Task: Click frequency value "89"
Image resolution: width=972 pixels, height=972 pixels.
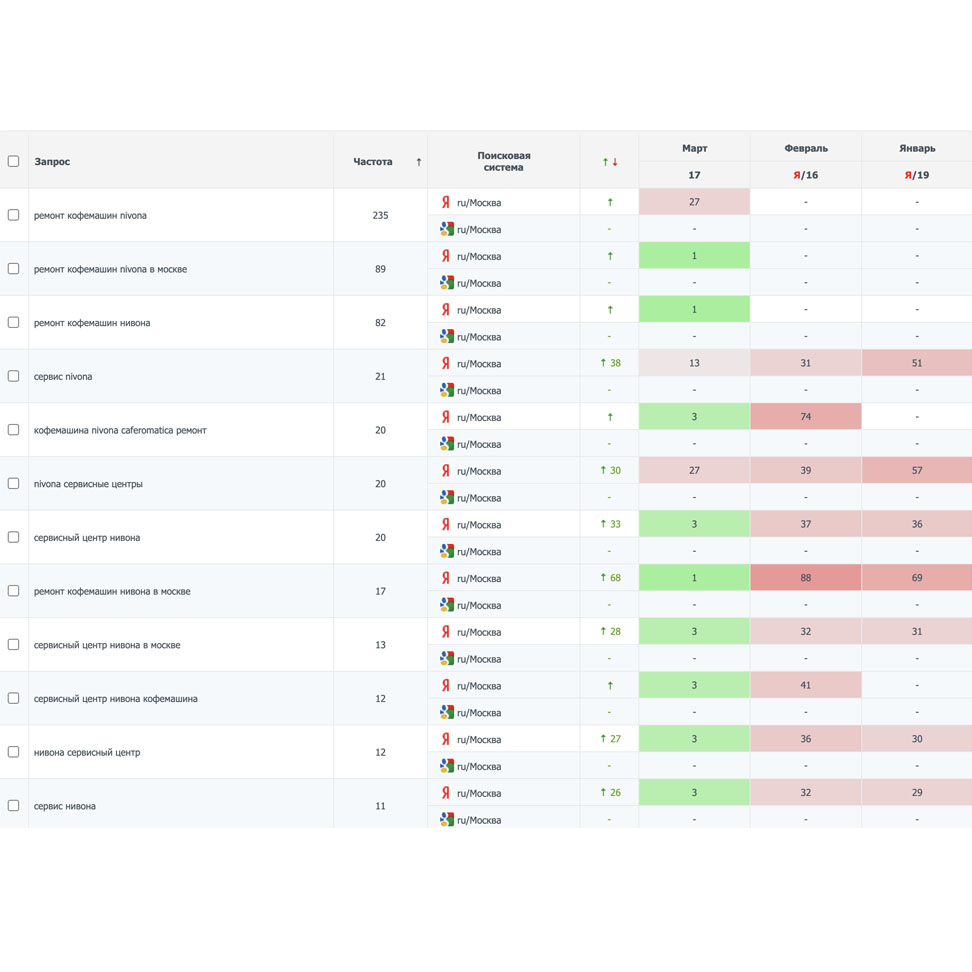Action: pyautogui.click(x=380, y=269)
